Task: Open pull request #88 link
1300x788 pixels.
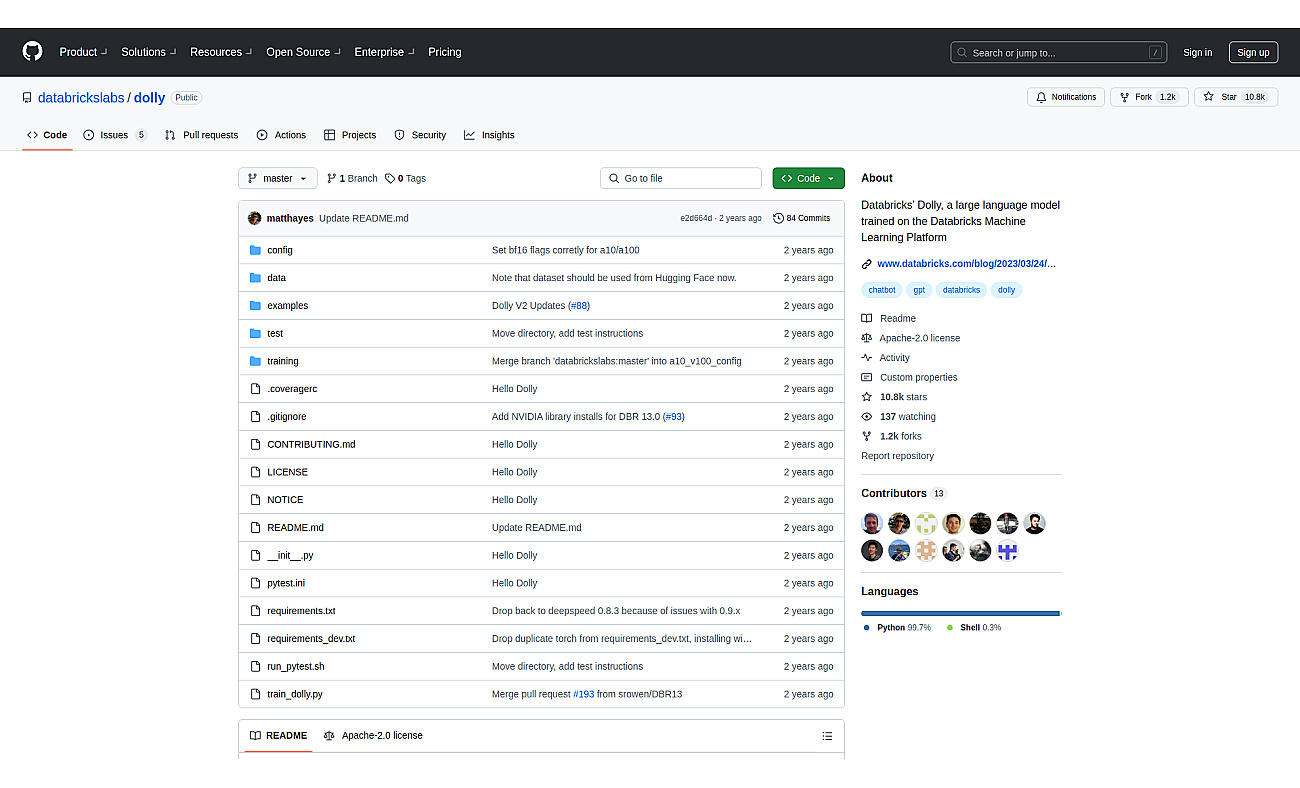Action: (x=579, y=306)
